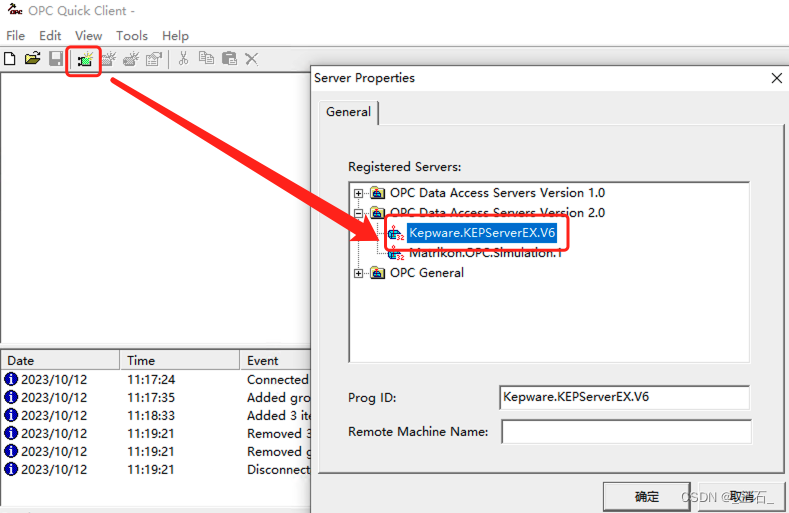Click the Matrikon.OPC.Simulation server icon

click(x=396, y=254)
